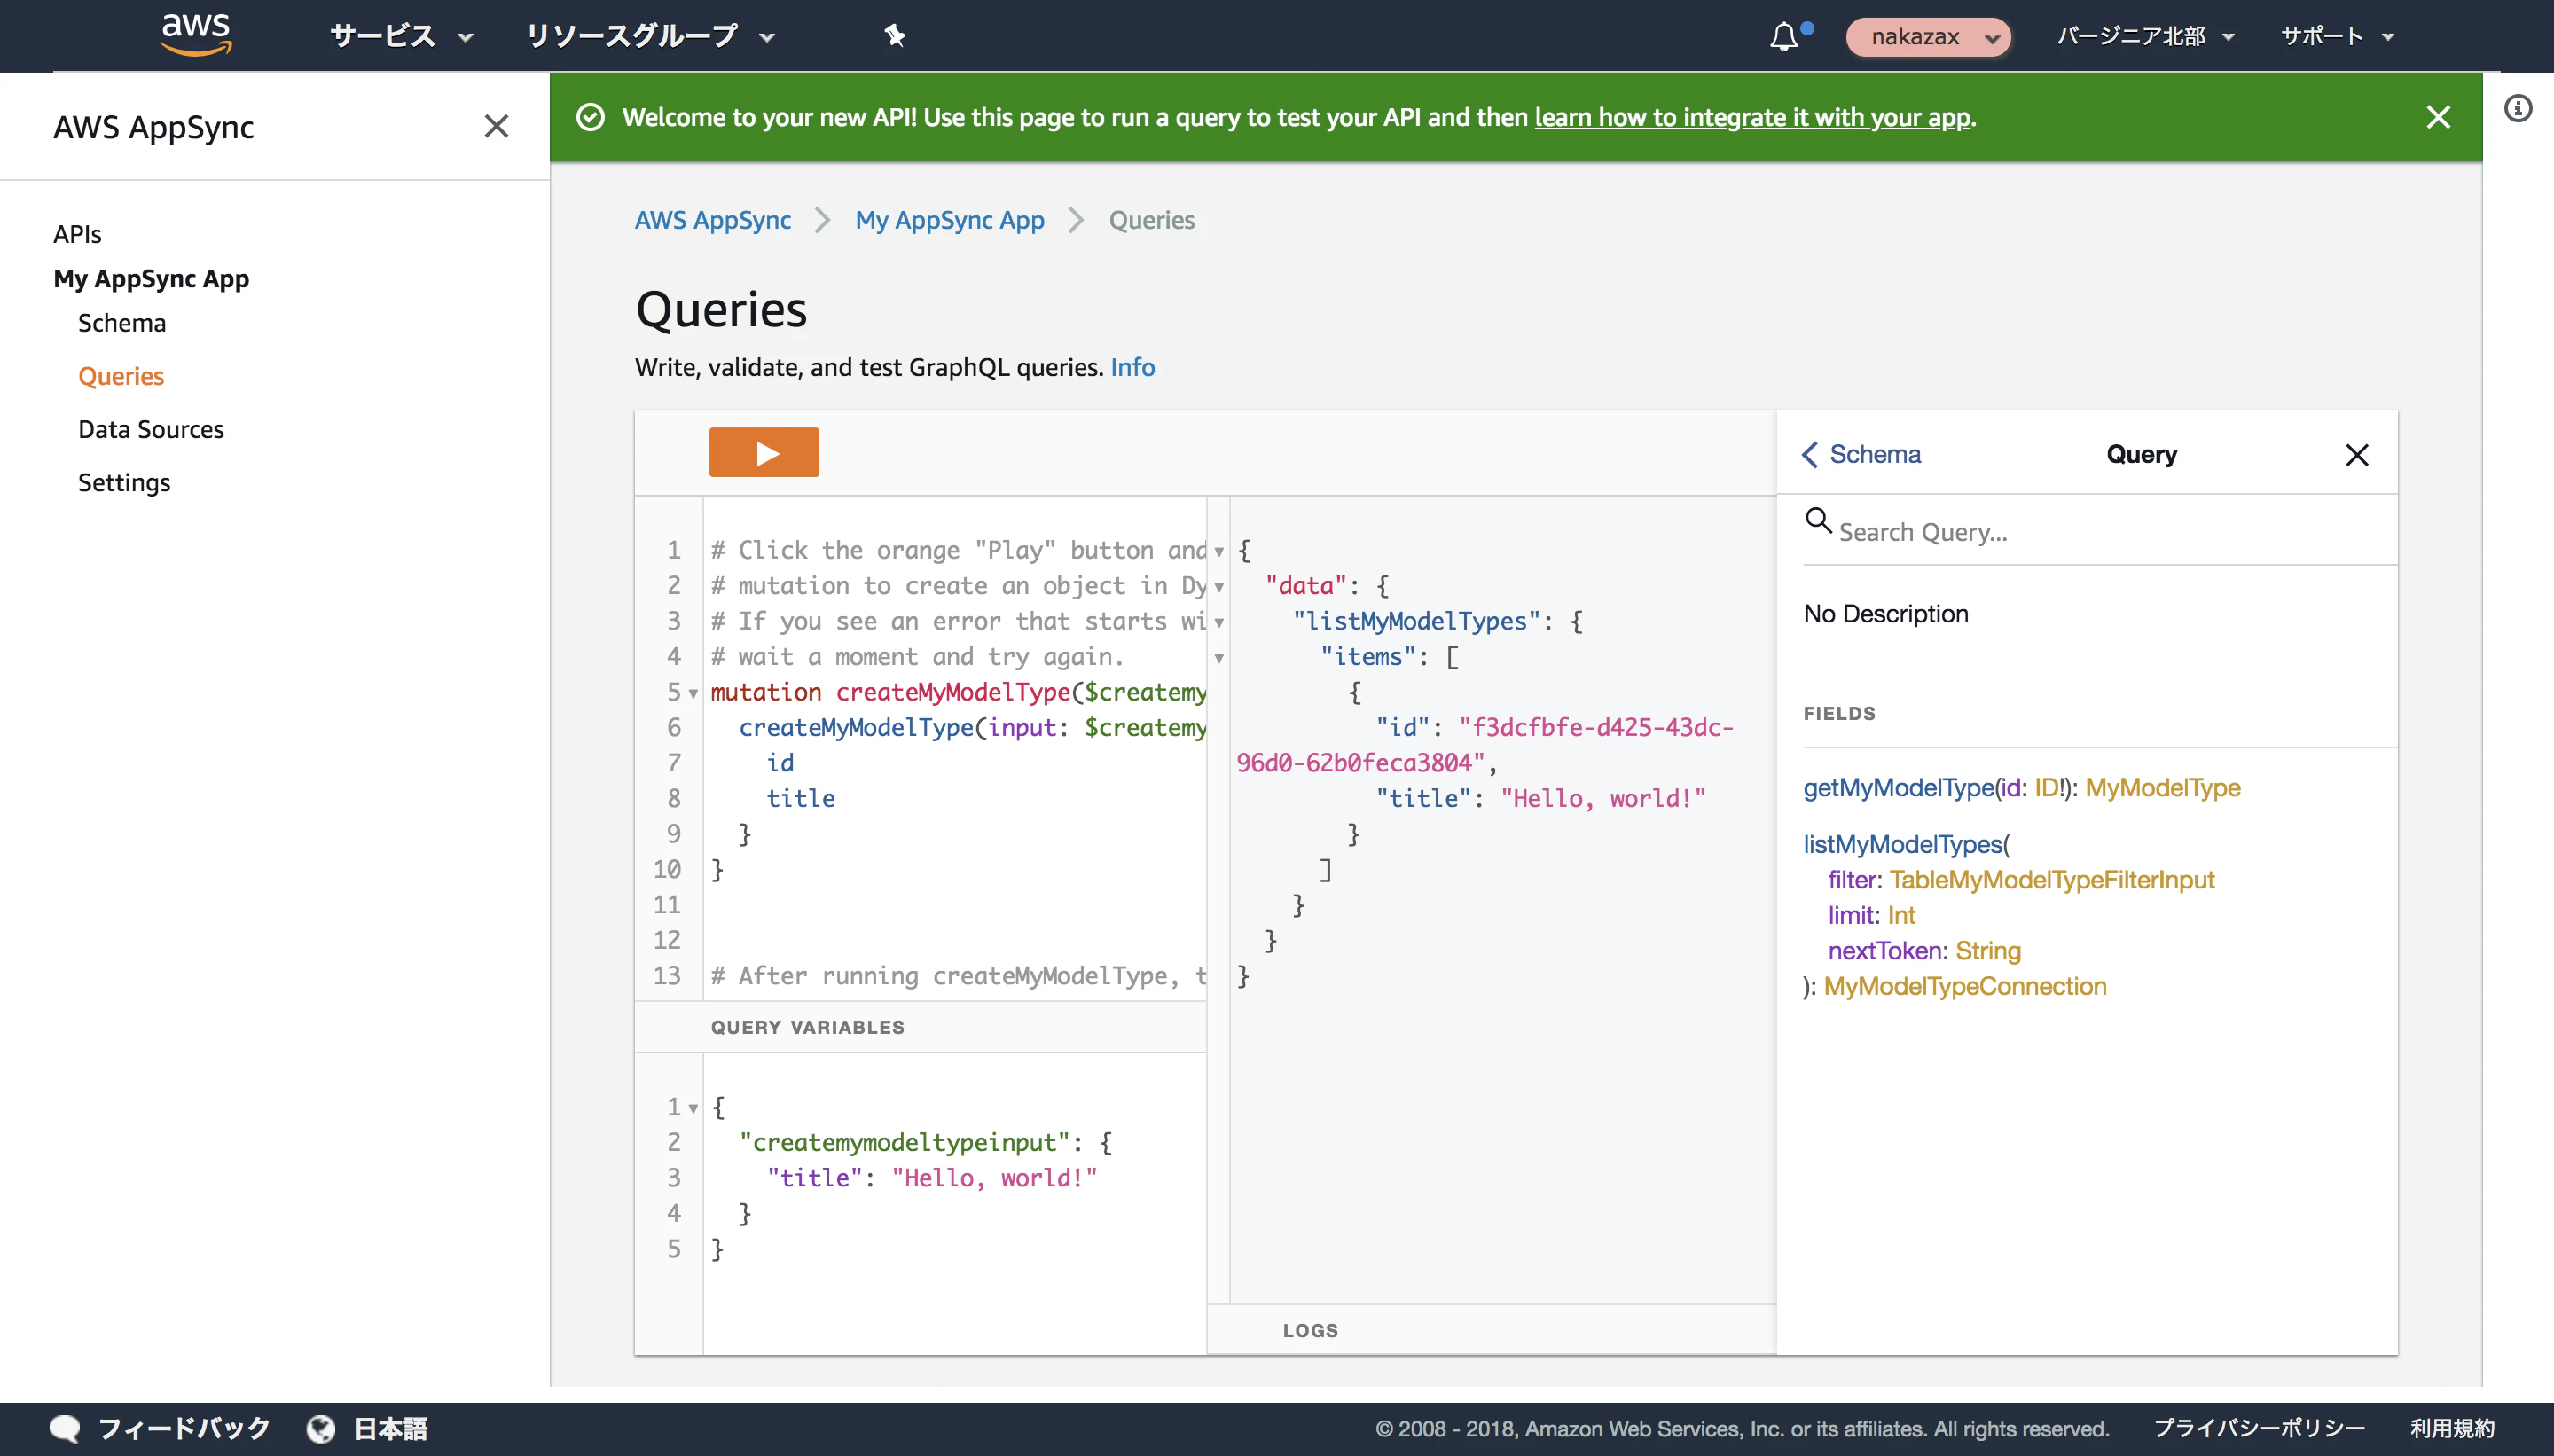Close the Query documentation panel

(2357, 455)
